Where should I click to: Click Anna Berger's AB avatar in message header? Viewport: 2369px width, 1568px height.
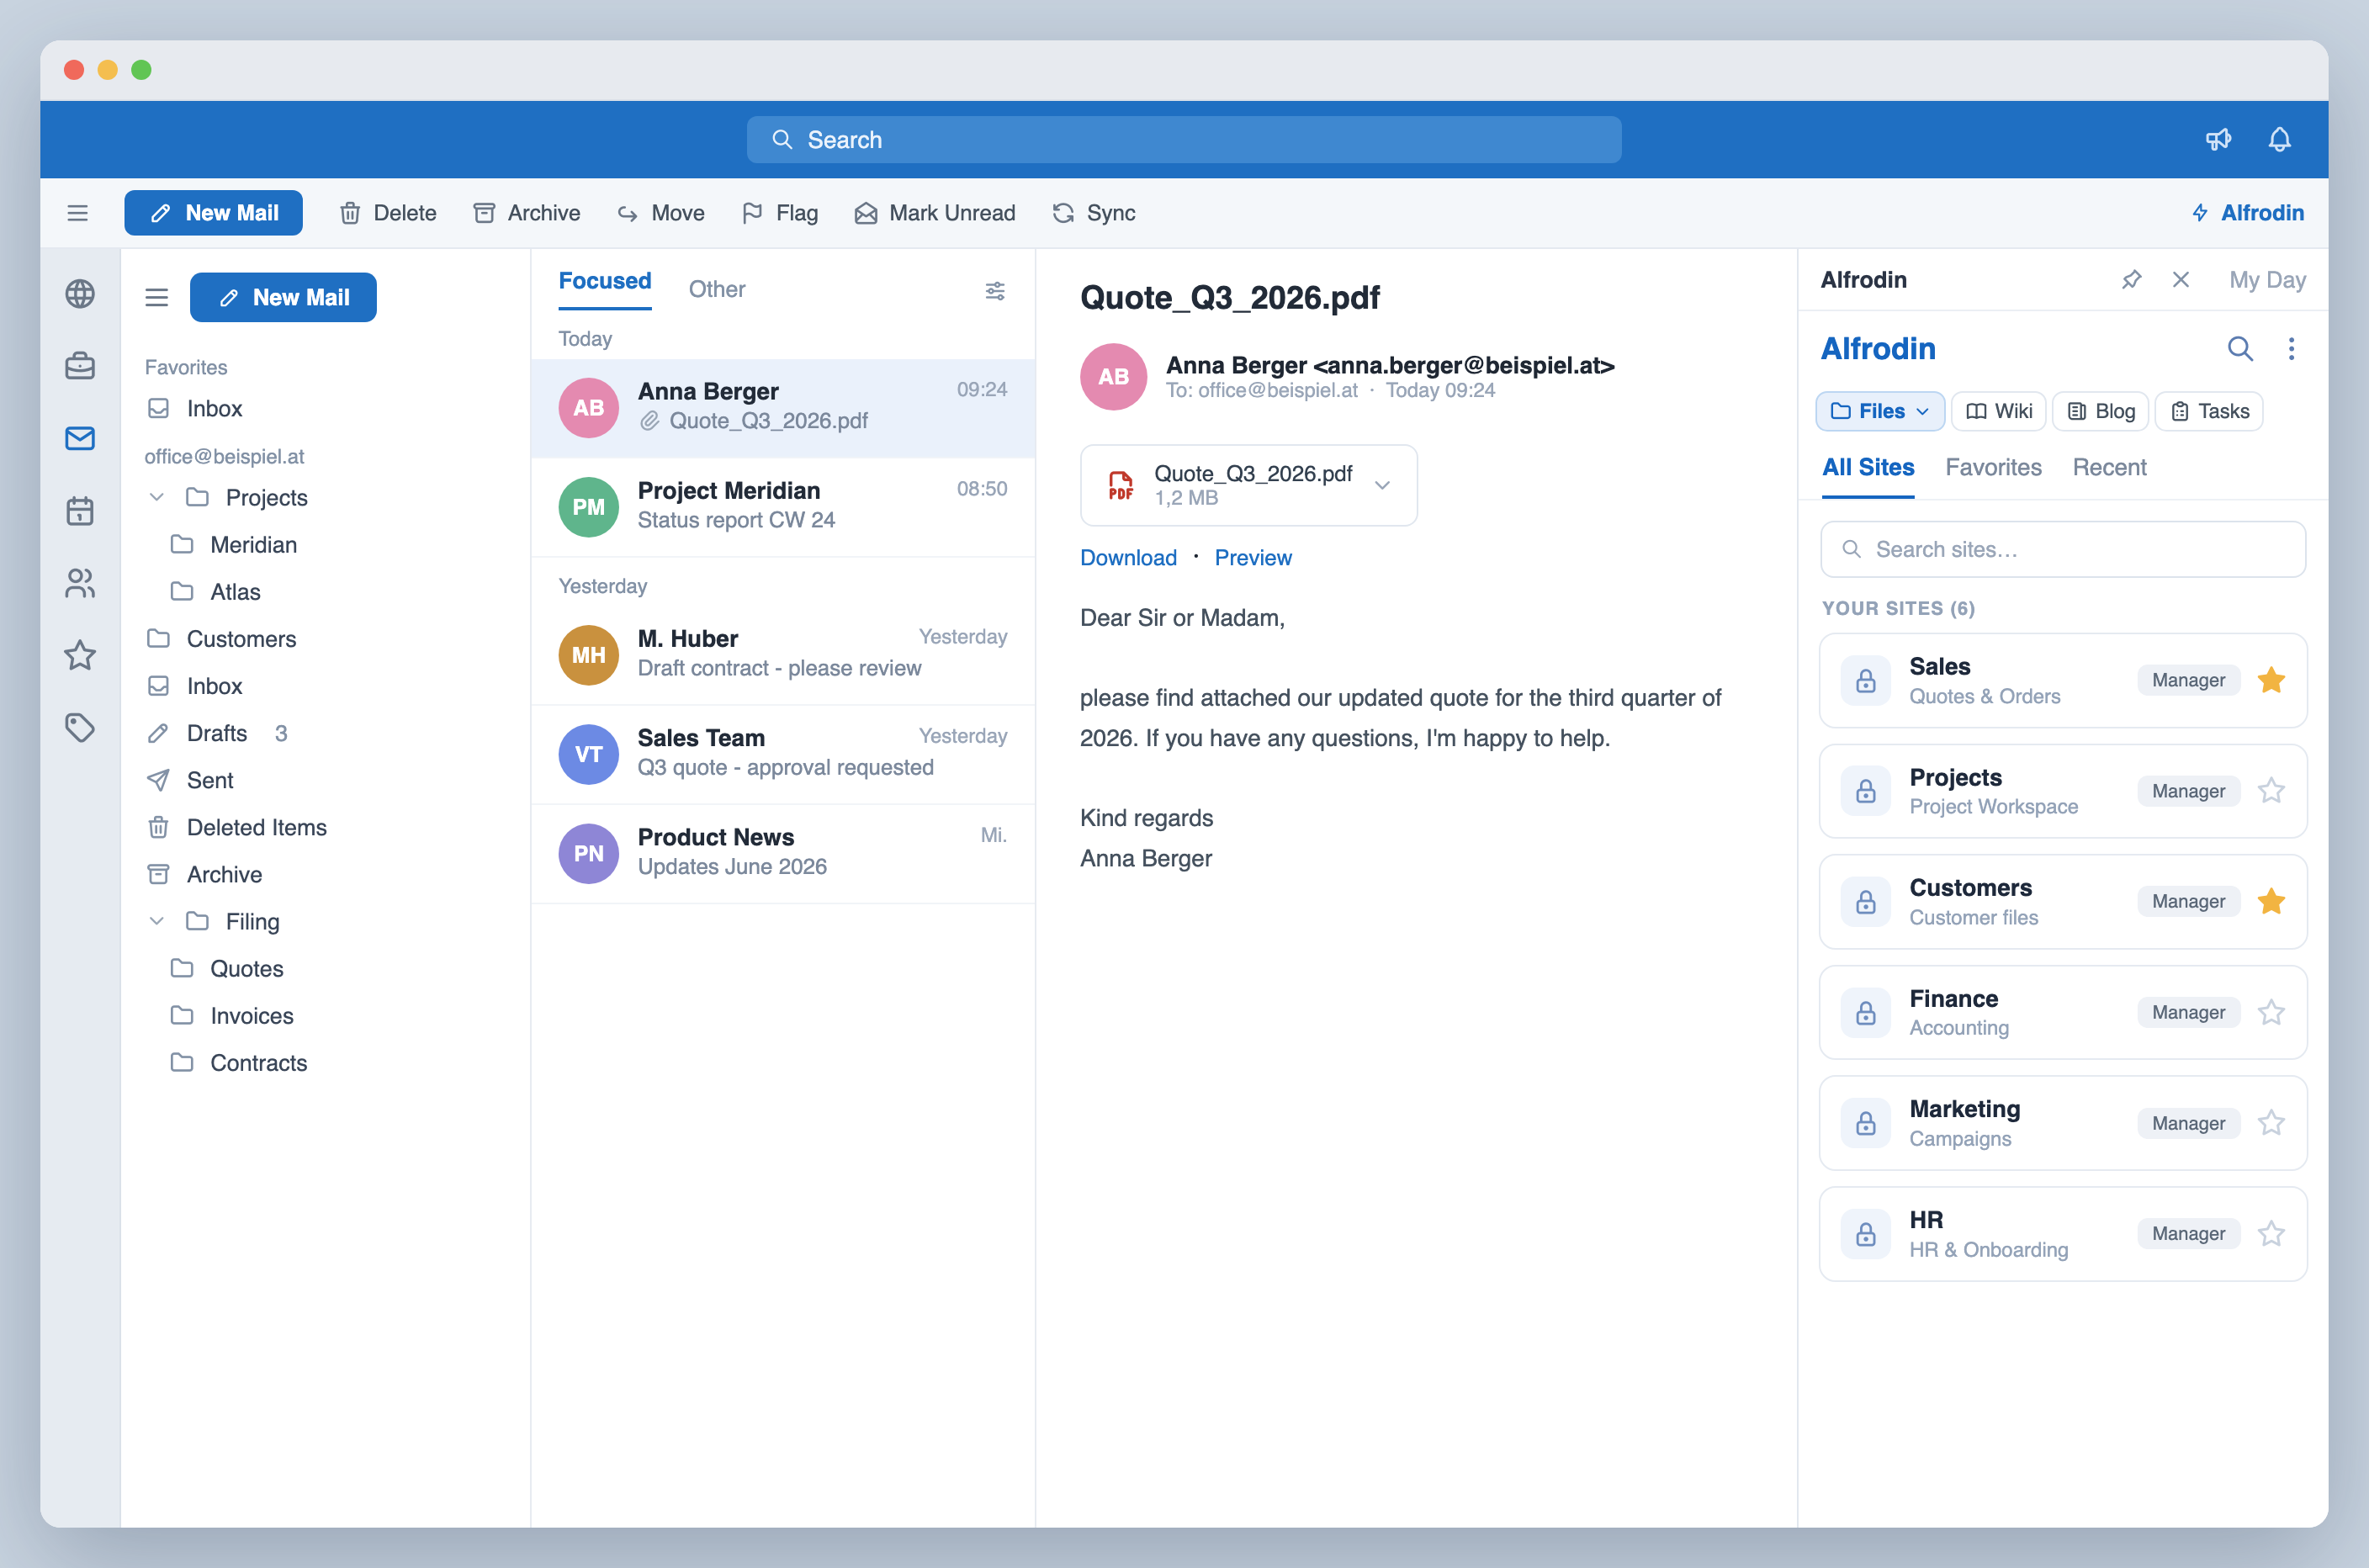(1113, 377)
